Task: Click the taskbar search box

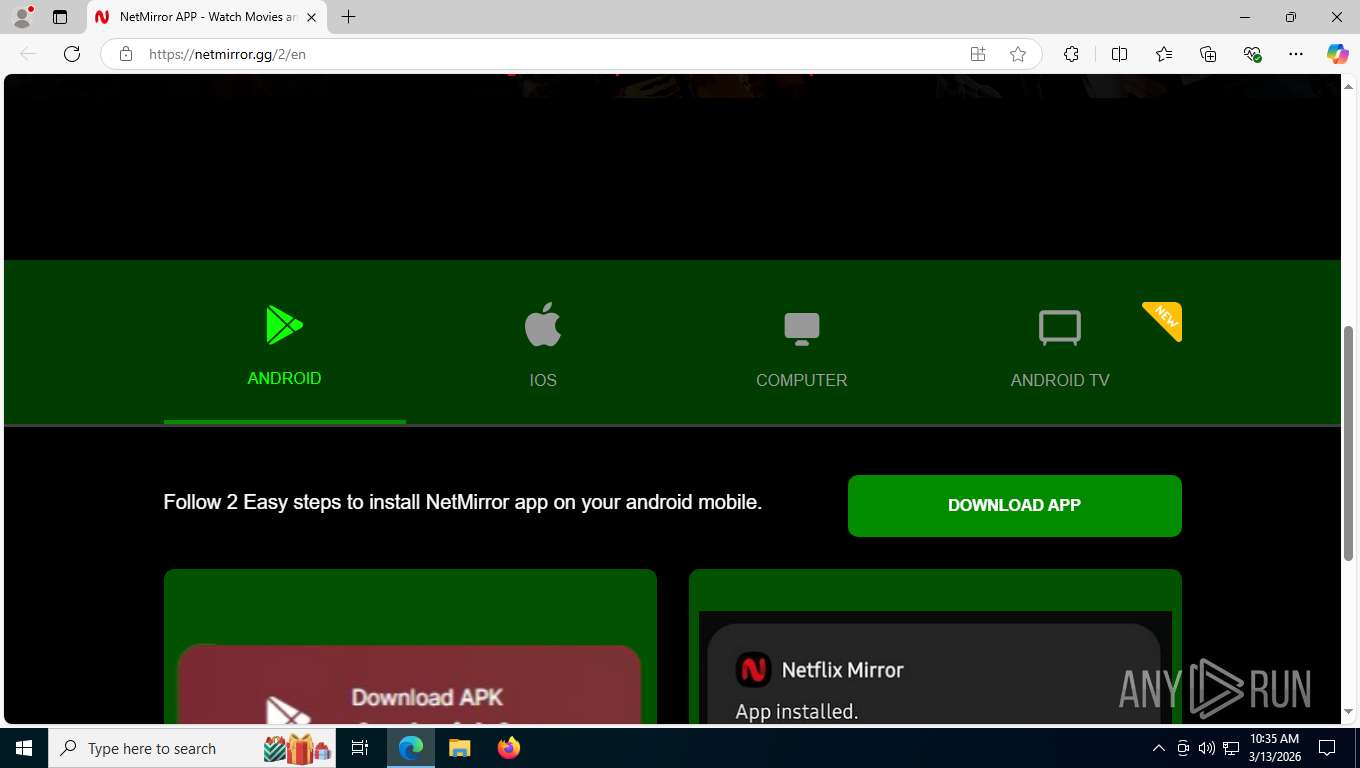Action: click(192, 748)
